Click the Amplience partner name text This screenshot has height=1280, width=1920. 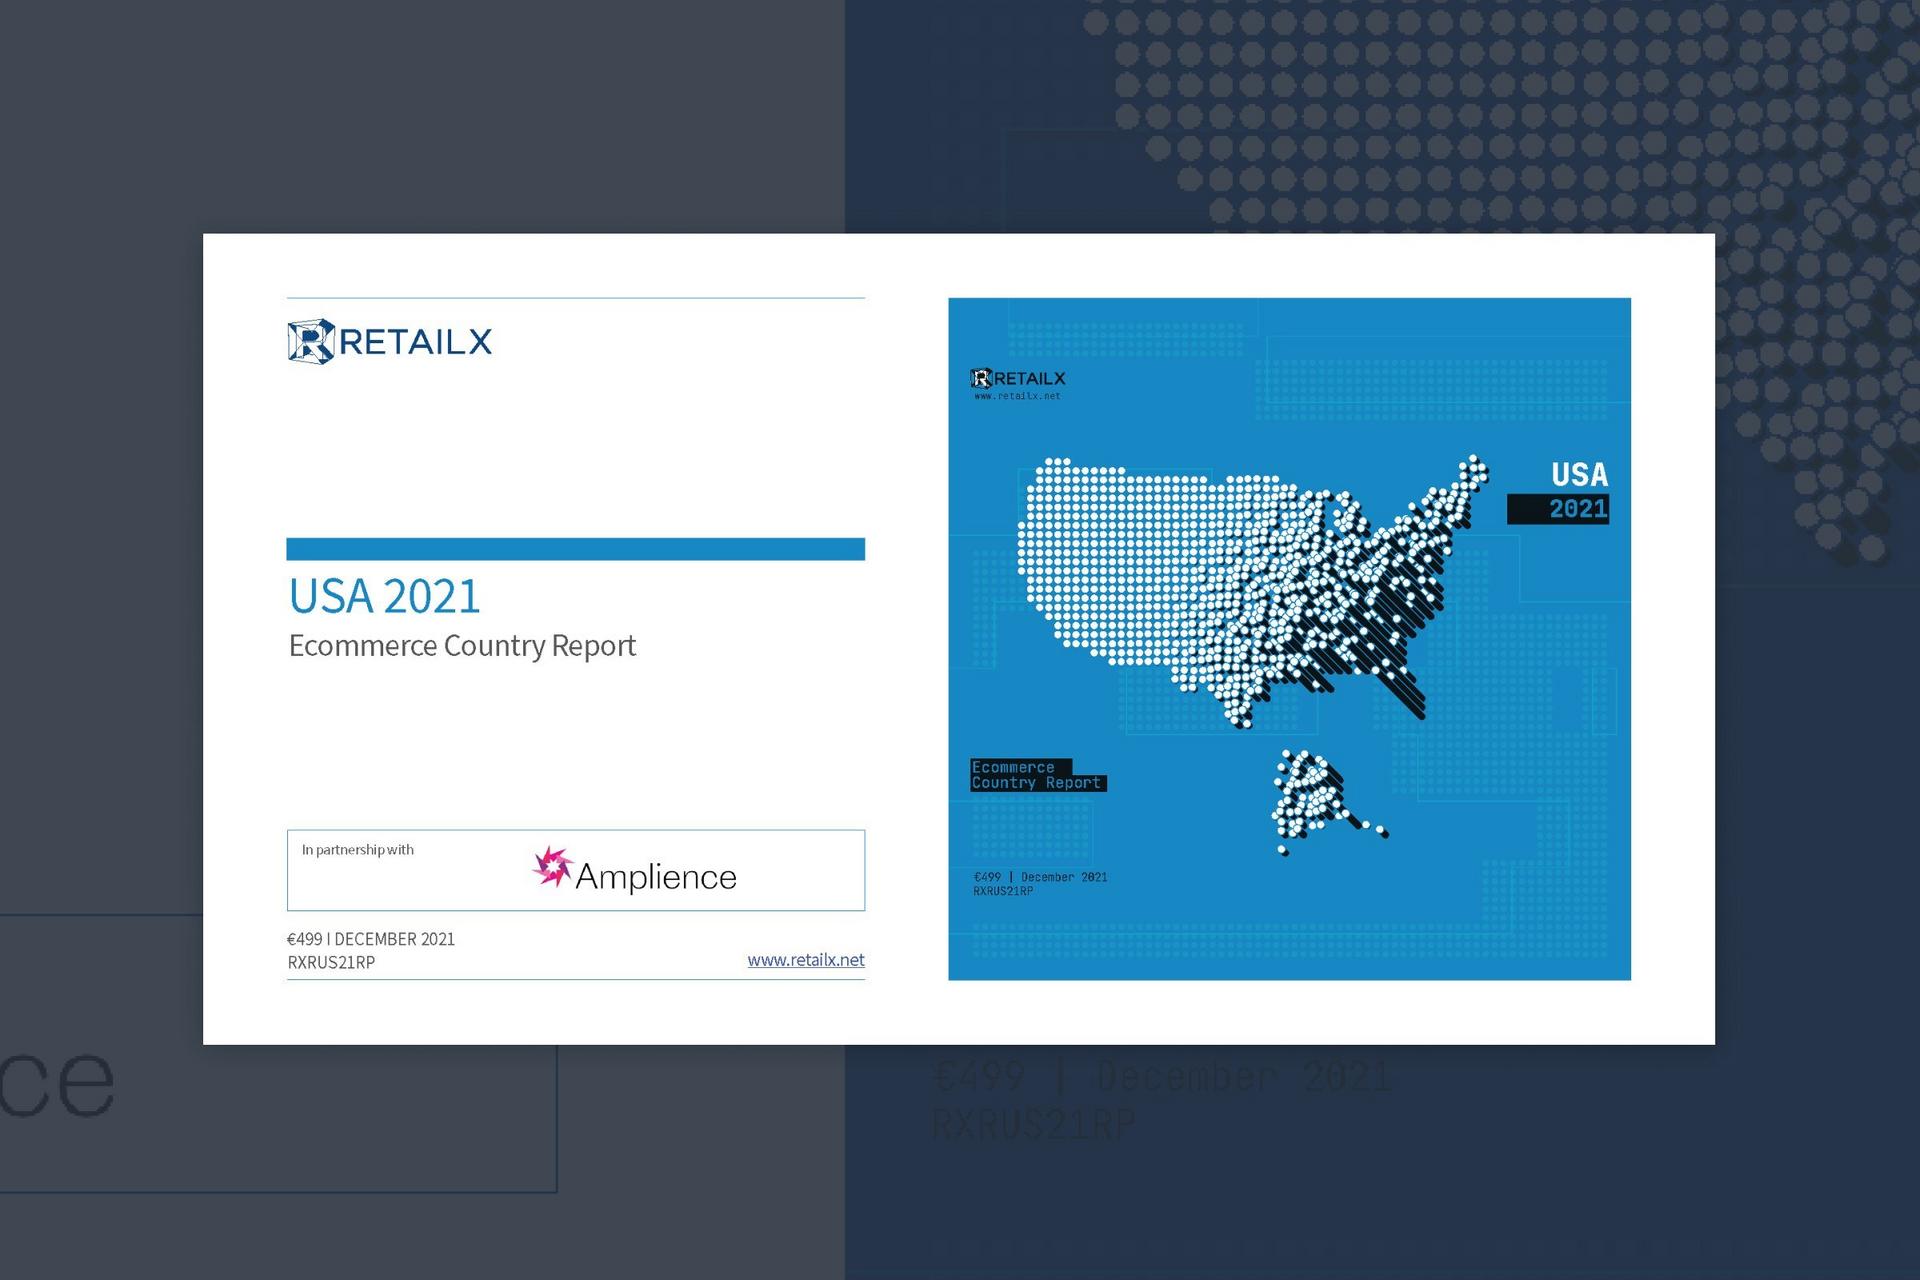pos(656,877)
